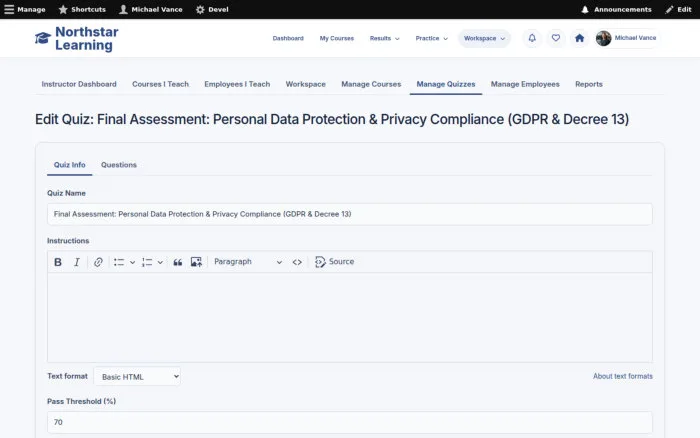
Task: Insert a code element
Action: pos(297,262)
